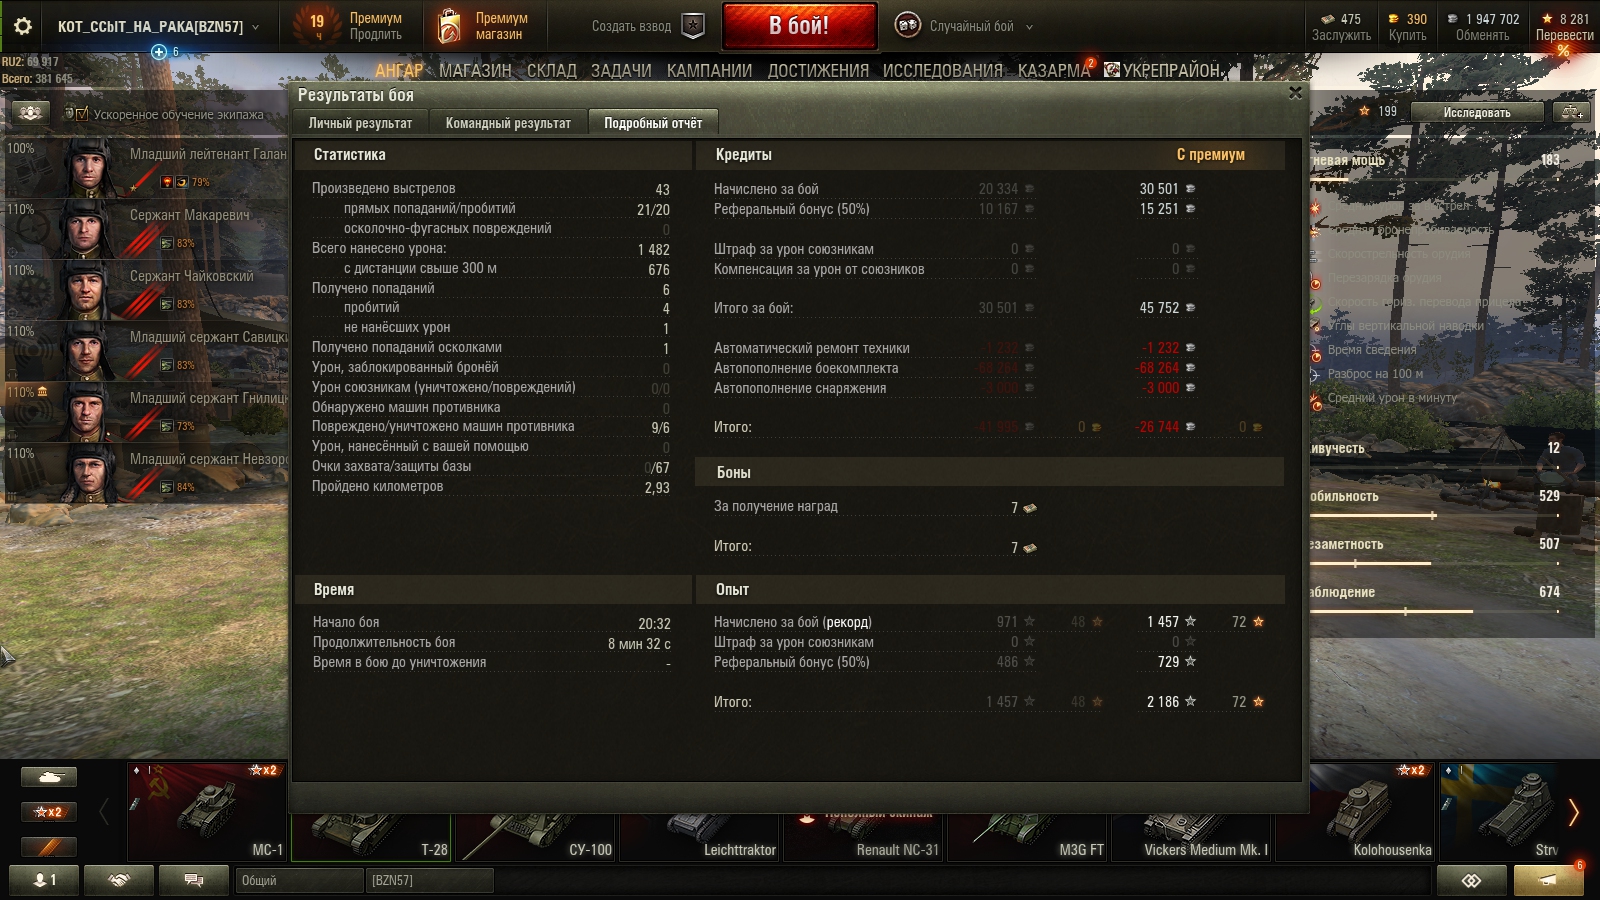Image resolution: width=1600 pixels, height=900 pixels.
Task: Click the tank filter icon above carousel
Action: [49, 777]
